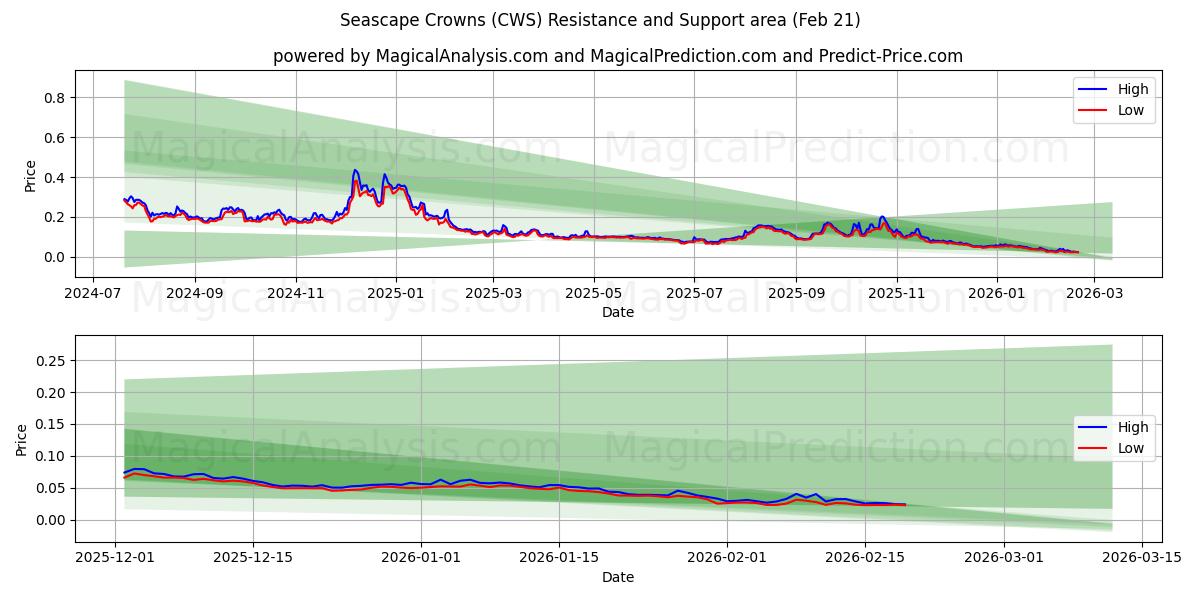Viewport: 1200px width, 600px height.
Task: Click the '0.0' y-axis label in the top chart
Action: point(54,258)
